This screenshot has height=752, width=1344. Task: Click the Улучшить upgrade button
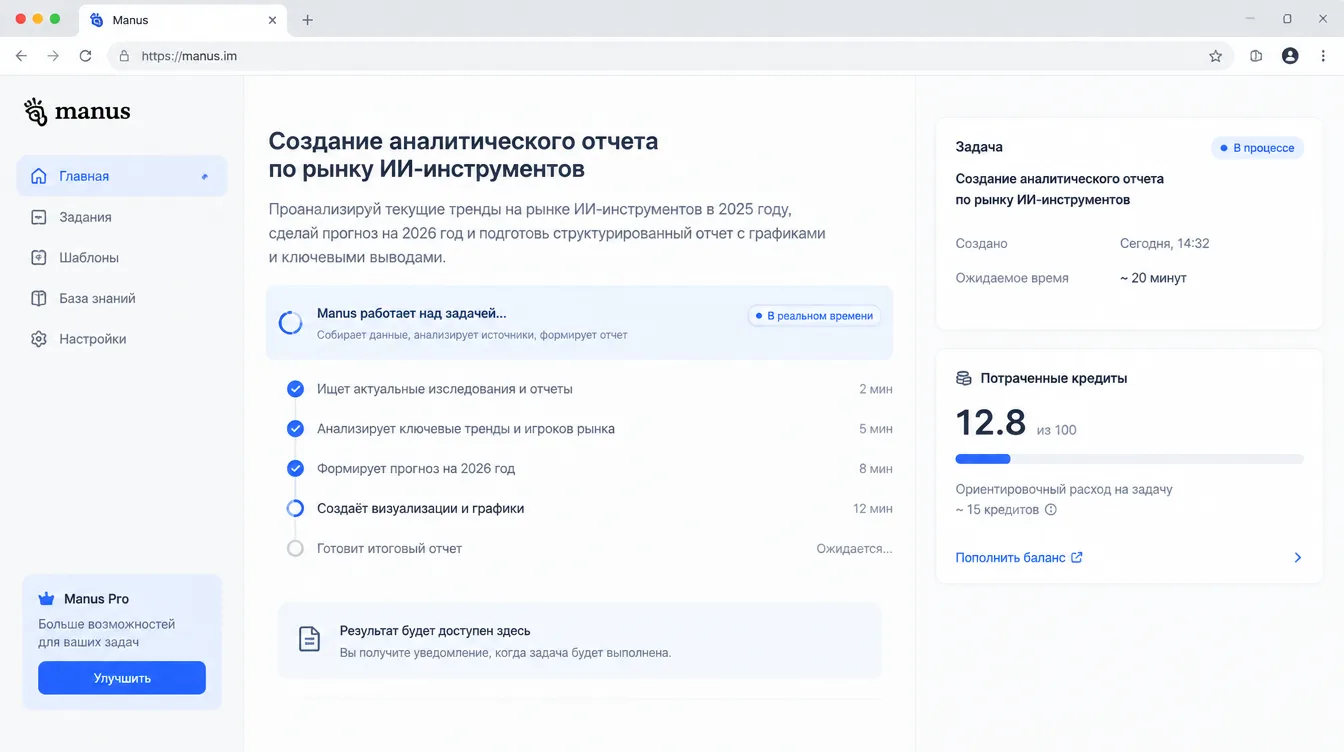click(122, 678)
